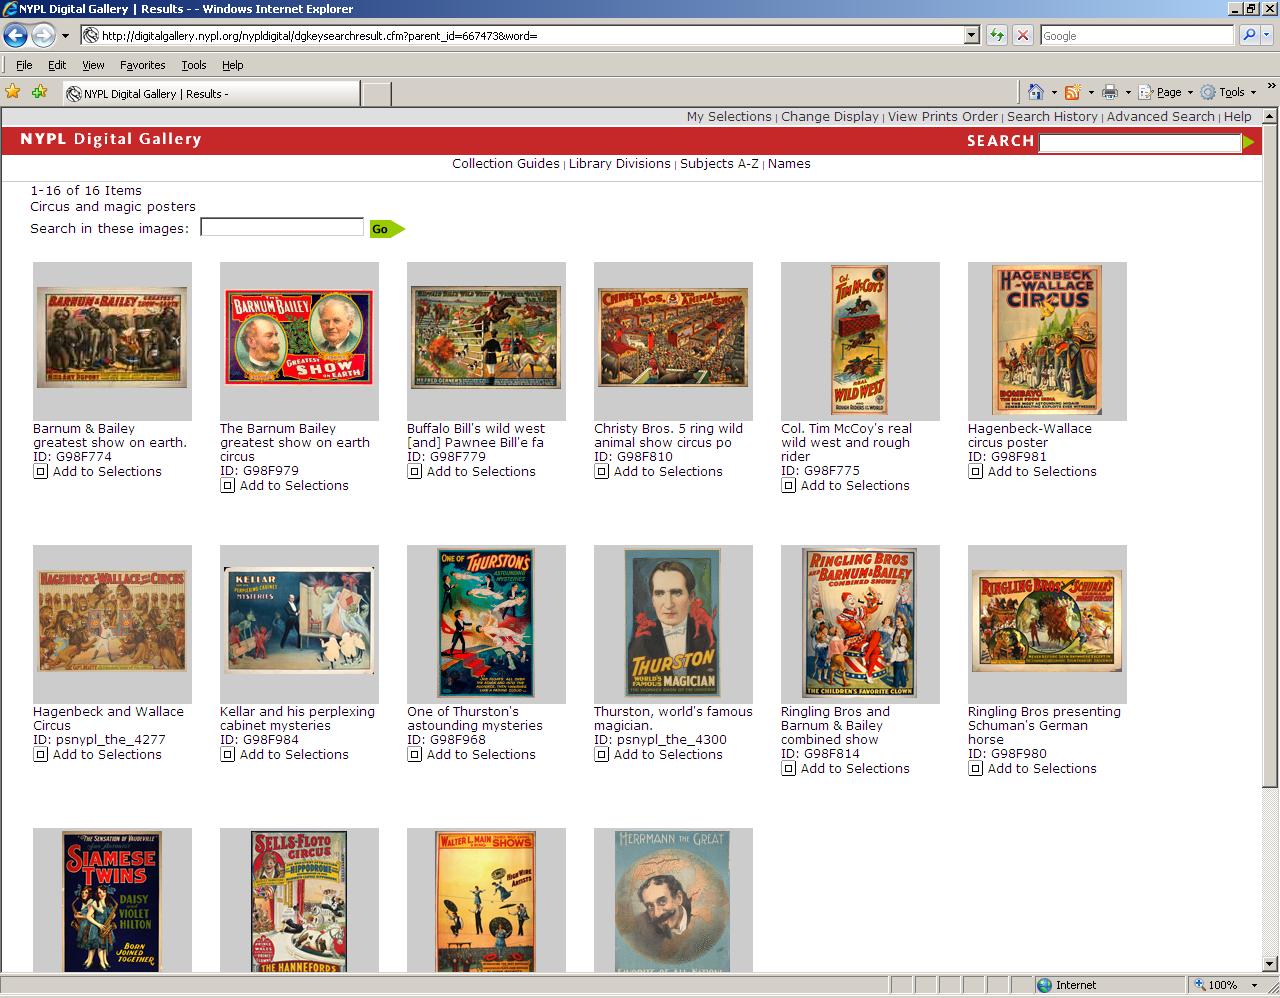Open the View Prints Order link
Screen dimensions: 1280x998
pos(943,117)
